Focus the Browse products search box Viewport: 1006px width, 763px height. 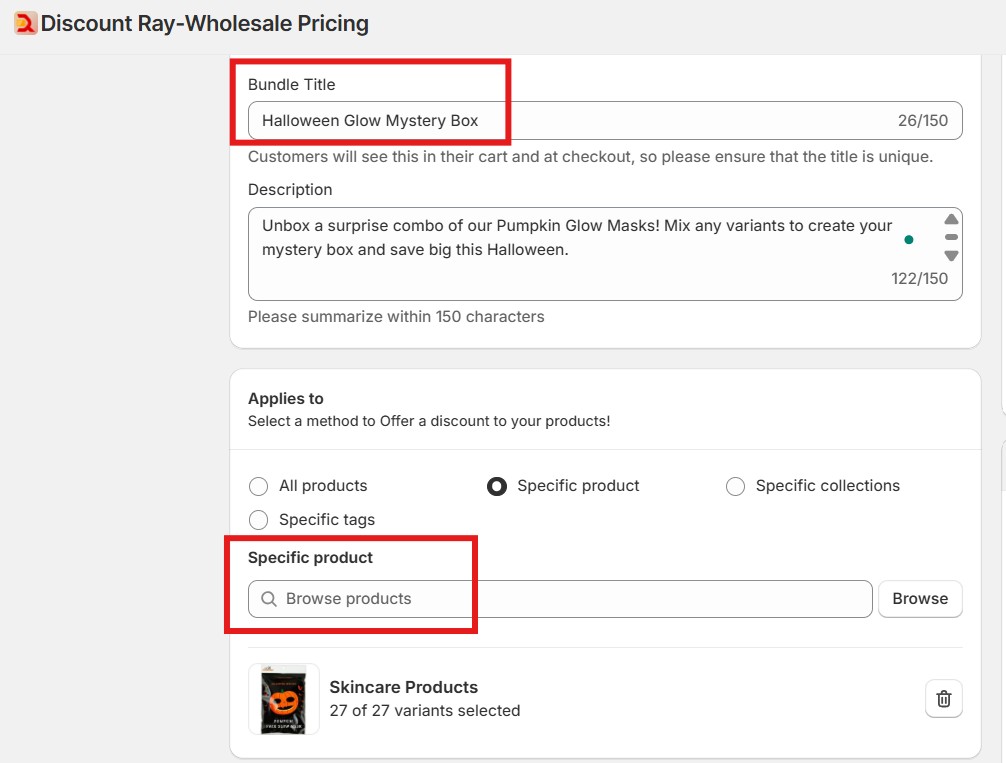click(x=570, y=599)
